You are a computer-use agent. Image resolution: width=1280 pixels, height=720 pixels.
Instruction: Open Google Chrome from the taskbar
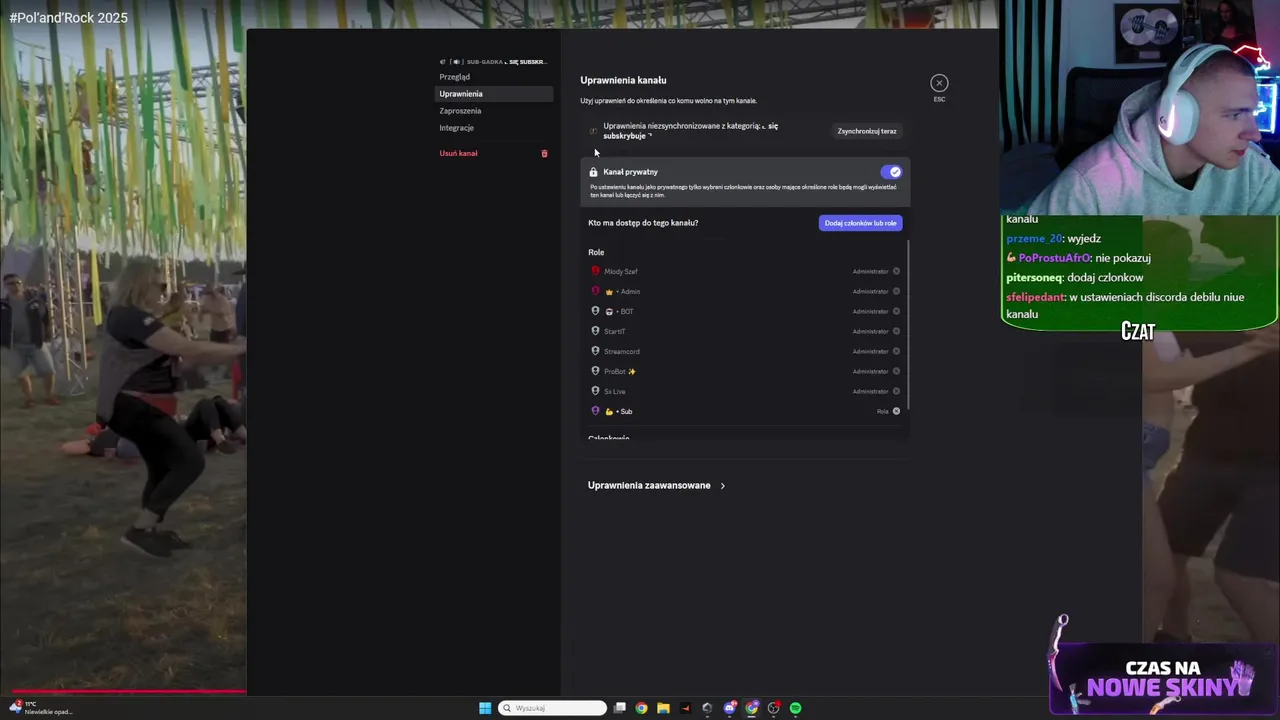(x=642, y=708)
